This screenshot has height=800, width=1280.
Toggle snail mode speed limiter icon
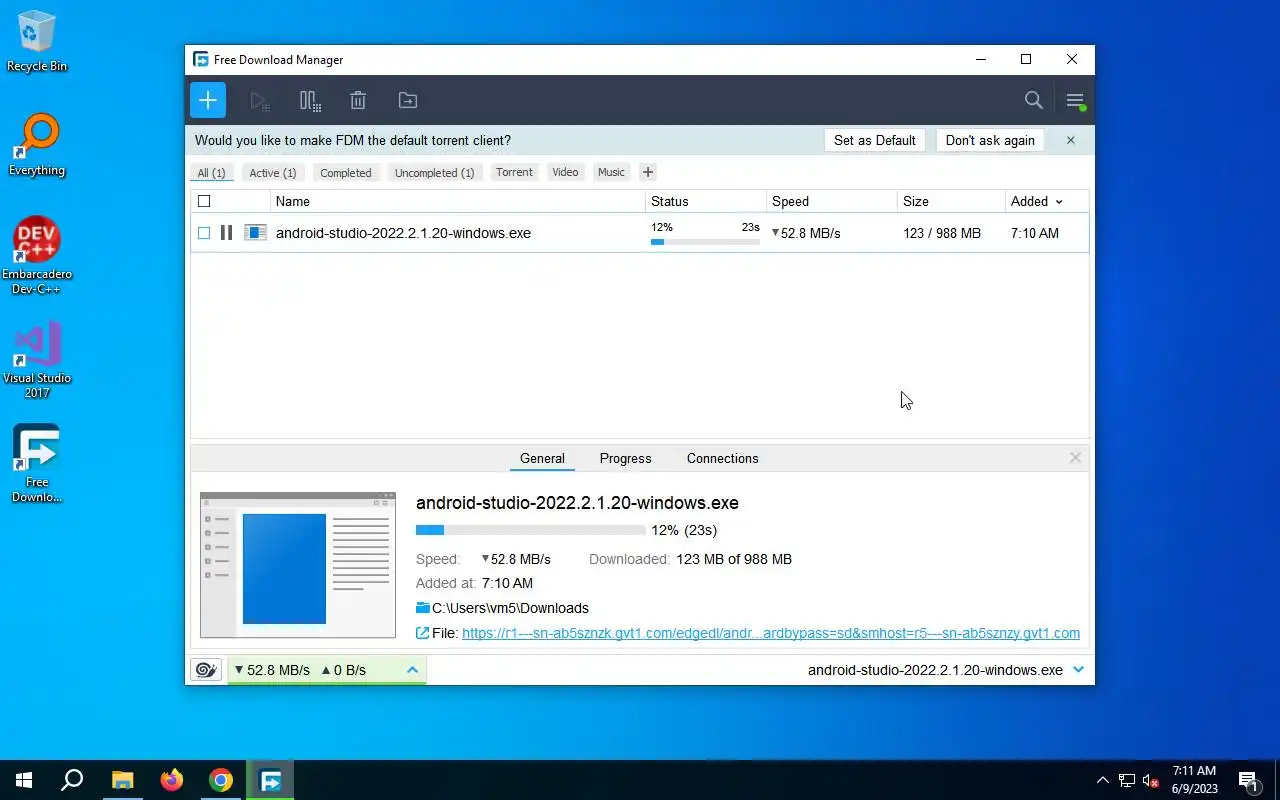[x=206, y=670]
